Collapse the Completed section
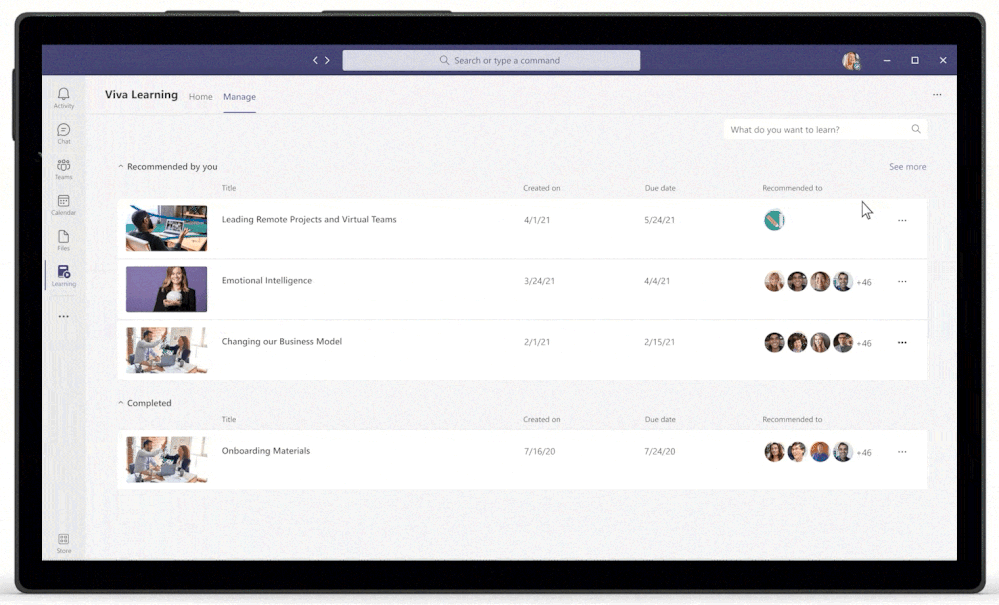 tap(120, 402)
